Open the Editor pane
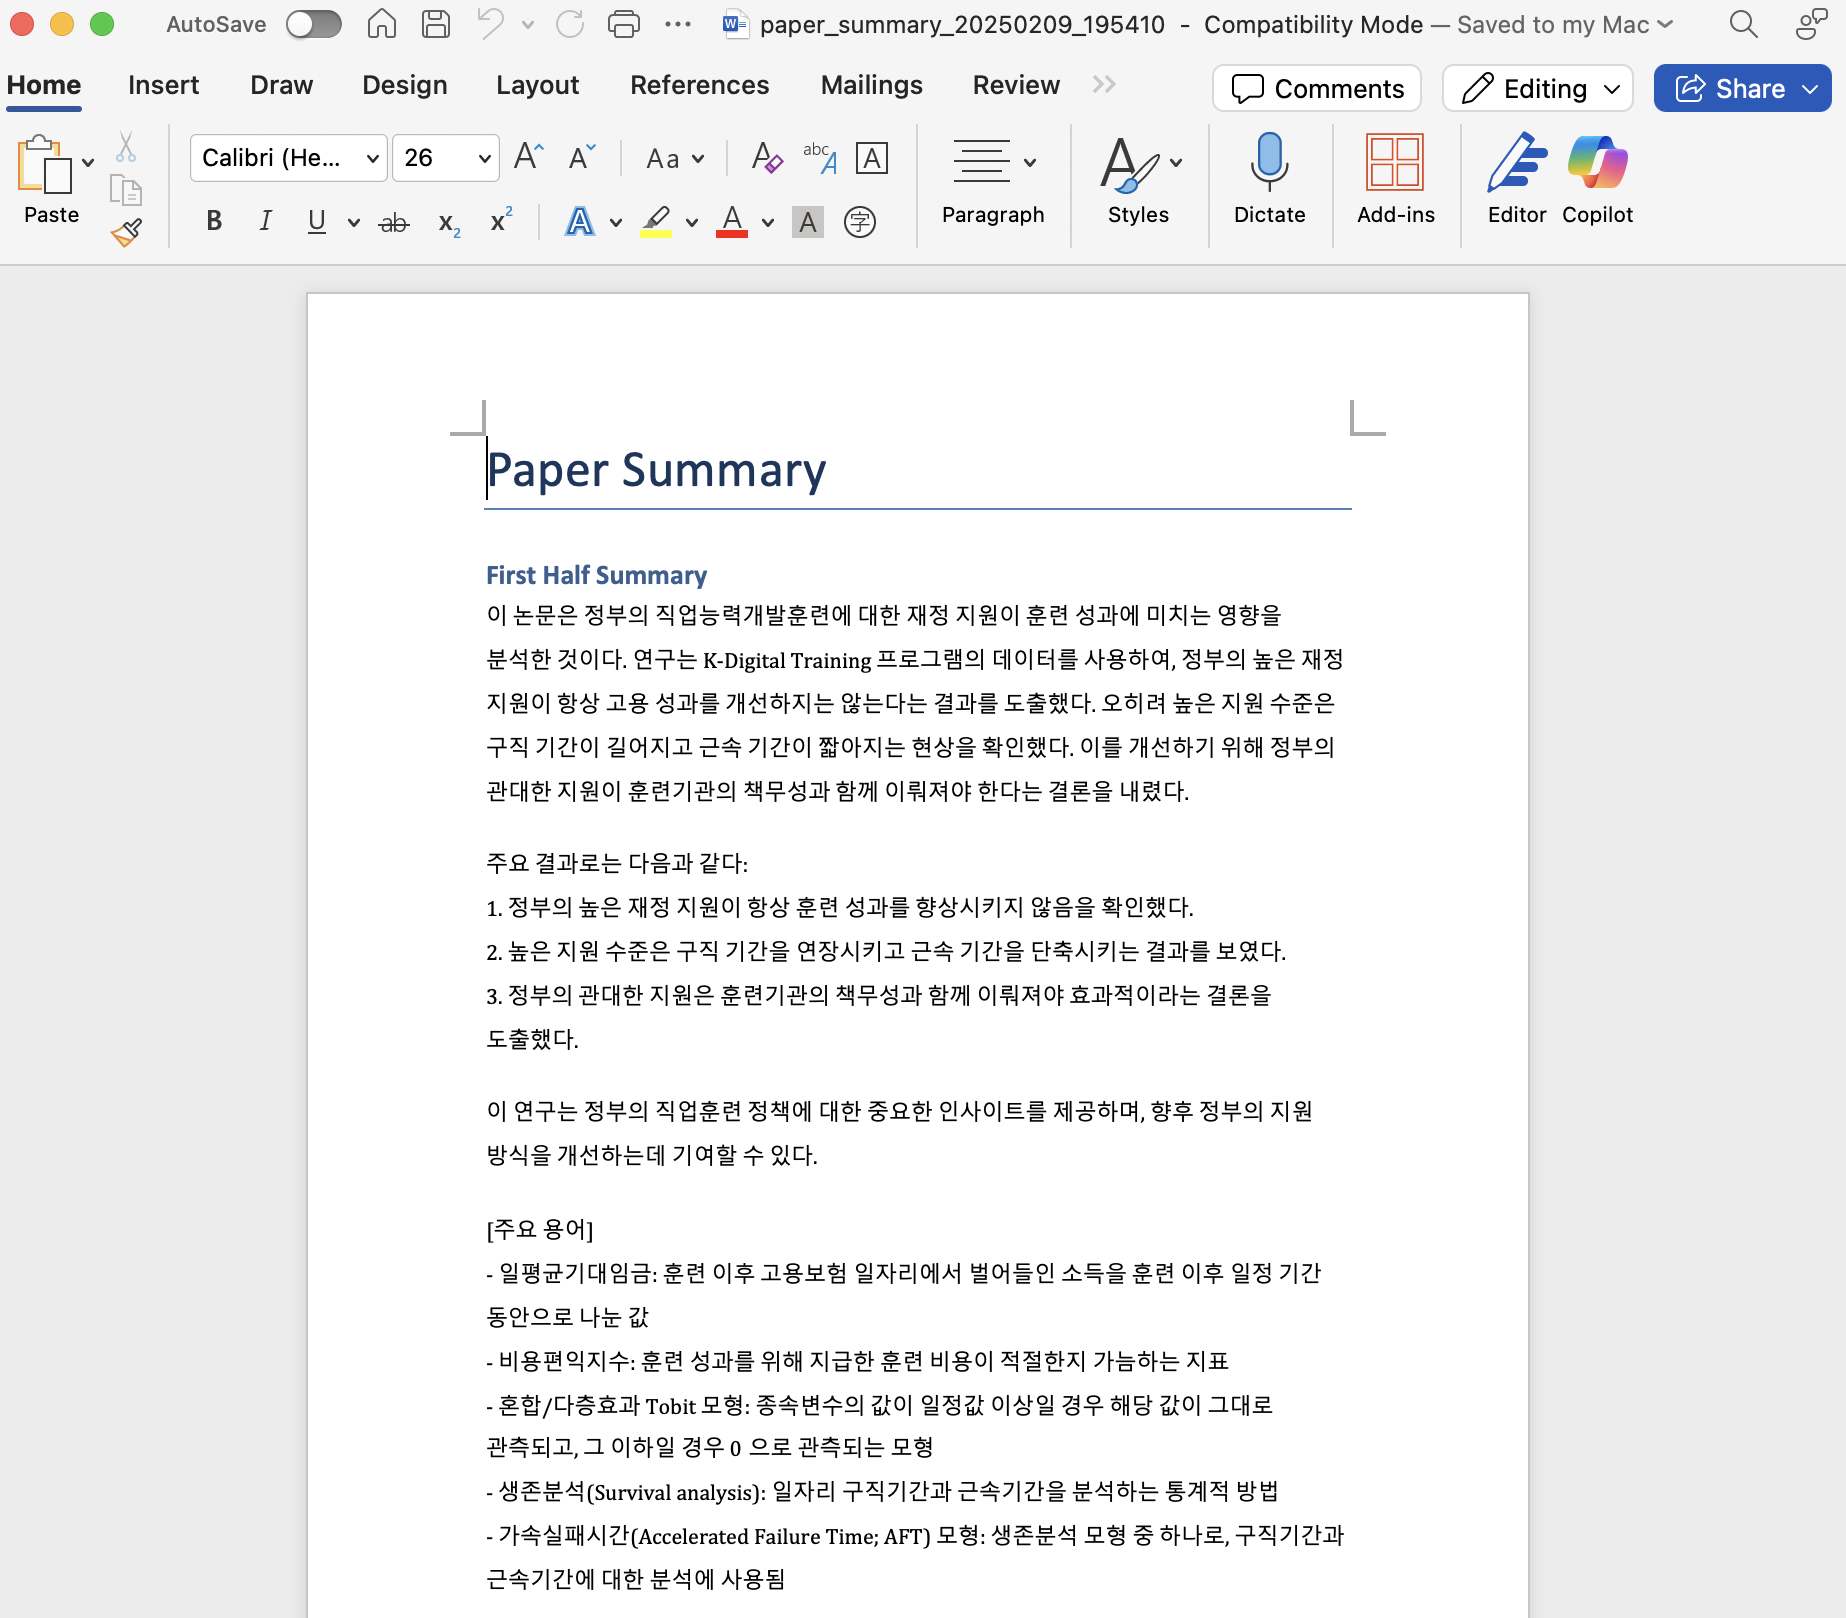Viewport: 1846px width, 1618px height. (x=1517, y=181)
